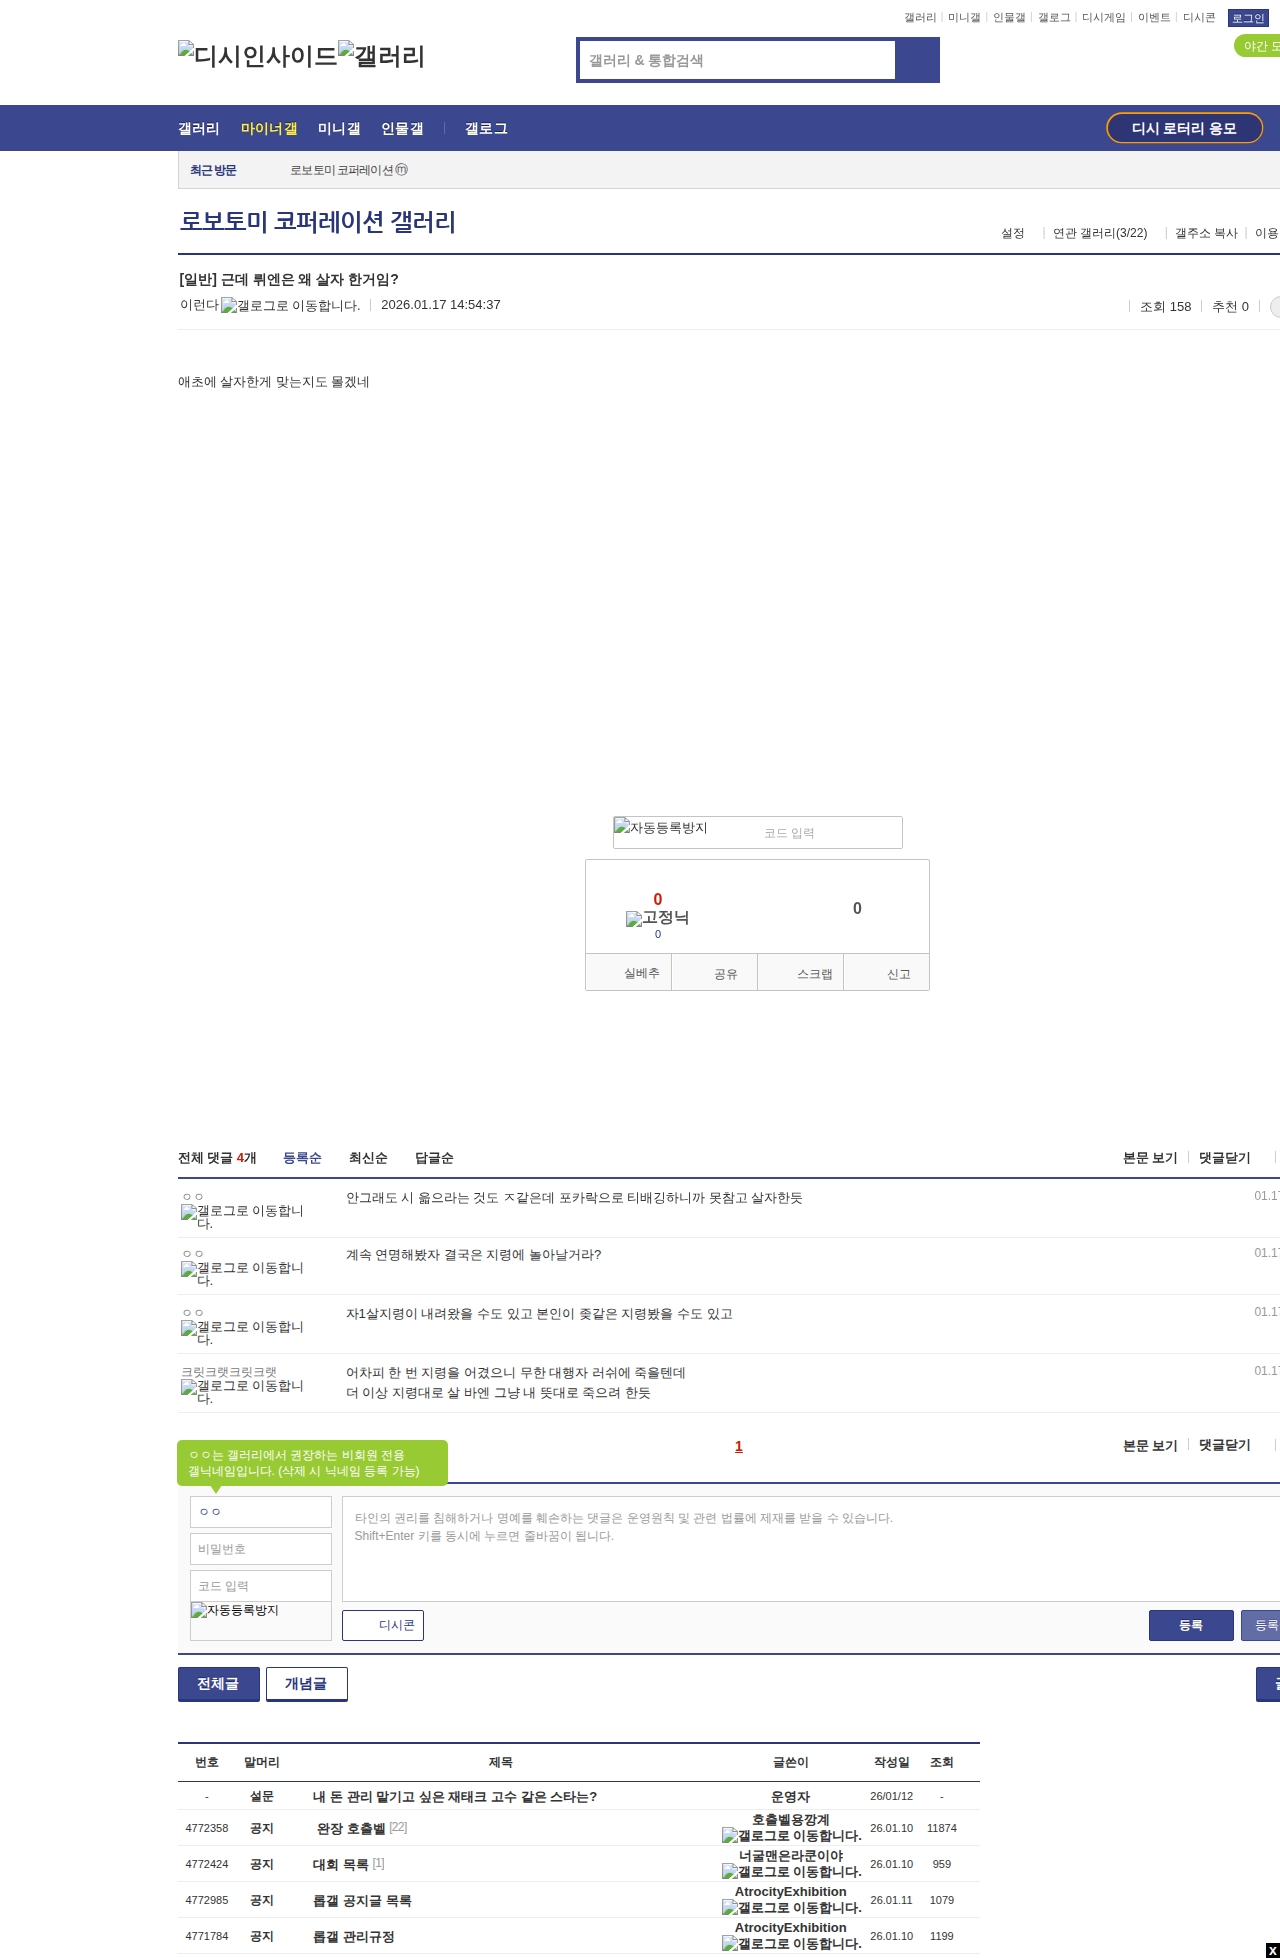Screen dimensions: 1280x1958
Task: Go to comment page 1
Action: coord(739,1446)
